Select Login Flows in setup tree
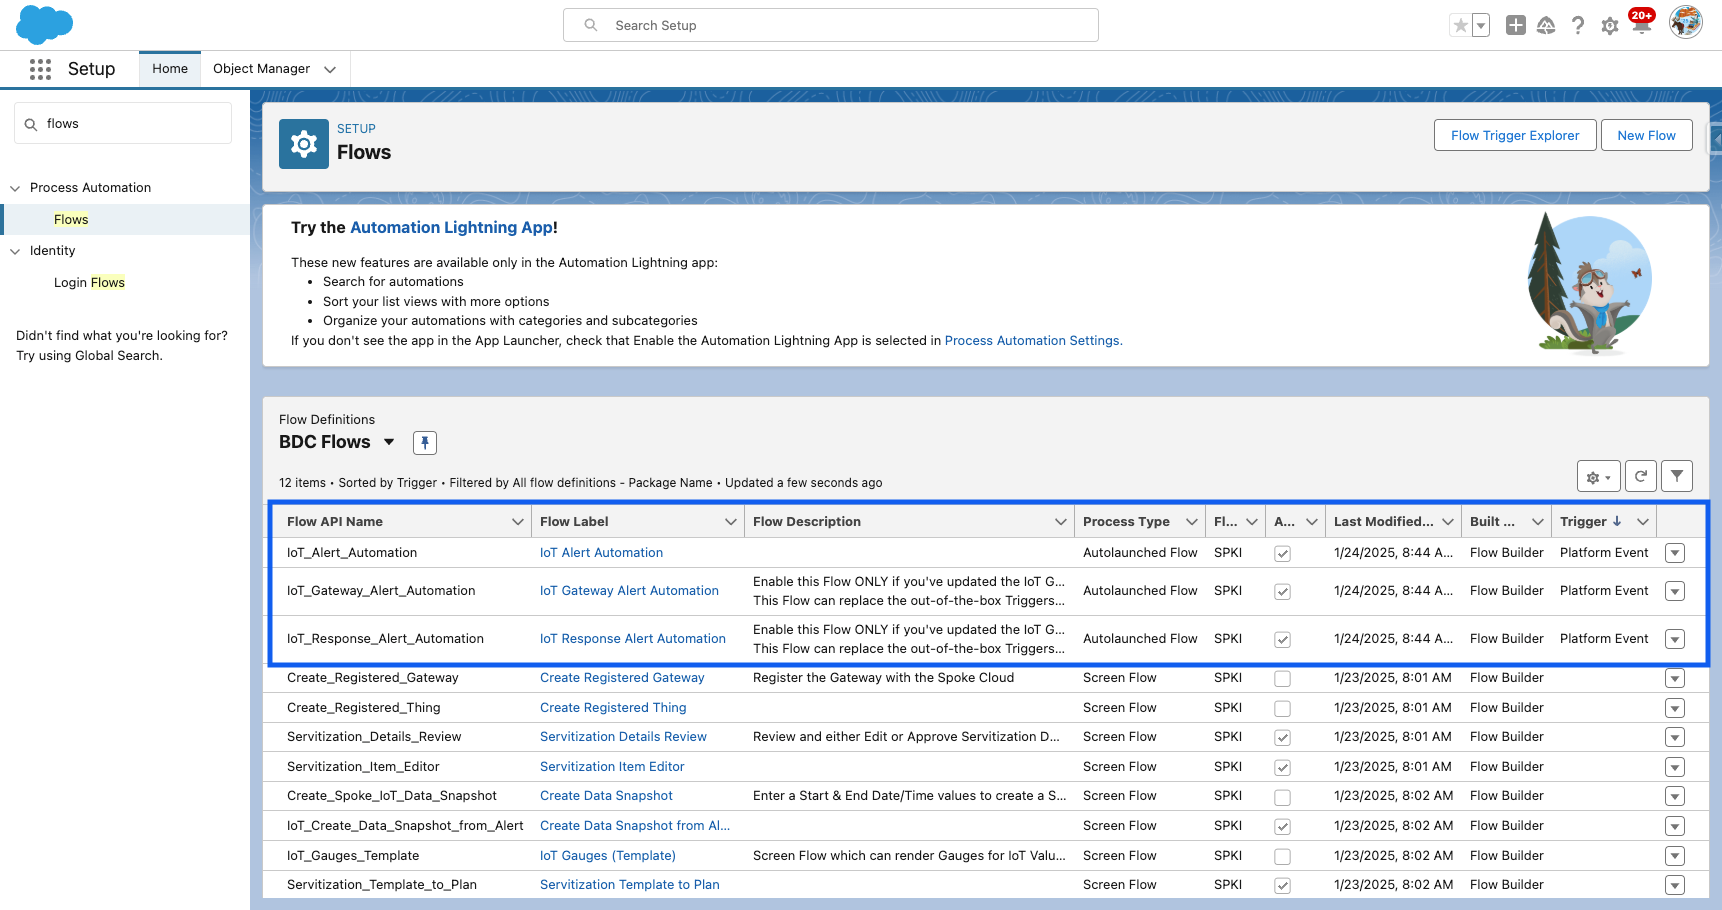Screen dimensions: 1722x910 pos(89,283)
